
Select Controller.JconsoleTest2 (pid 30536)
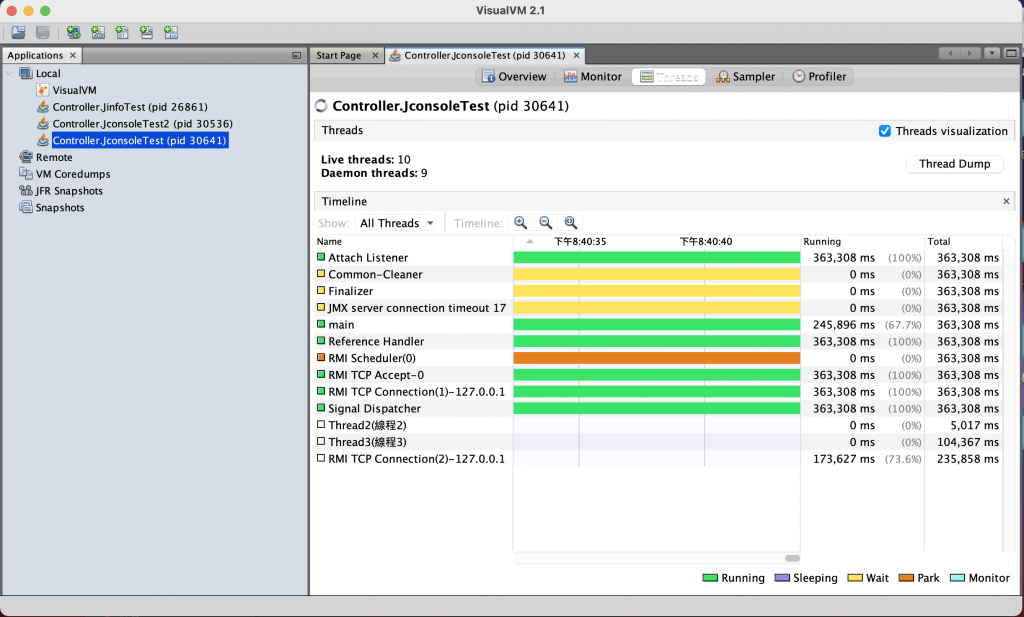(x=135, y=123)
